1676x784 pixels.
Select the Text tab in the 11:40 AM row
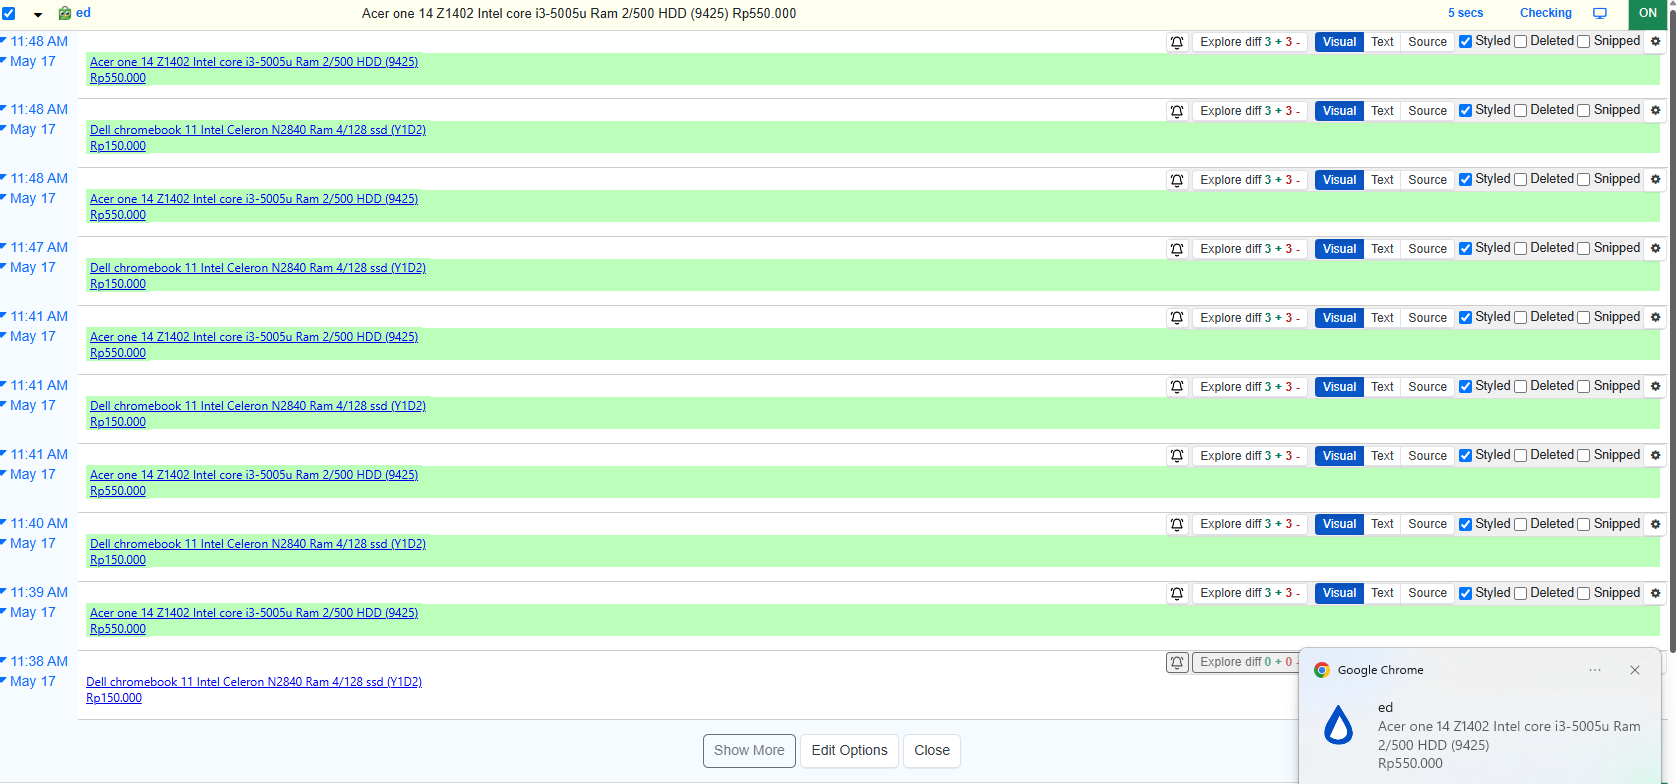click(1382, 524)
